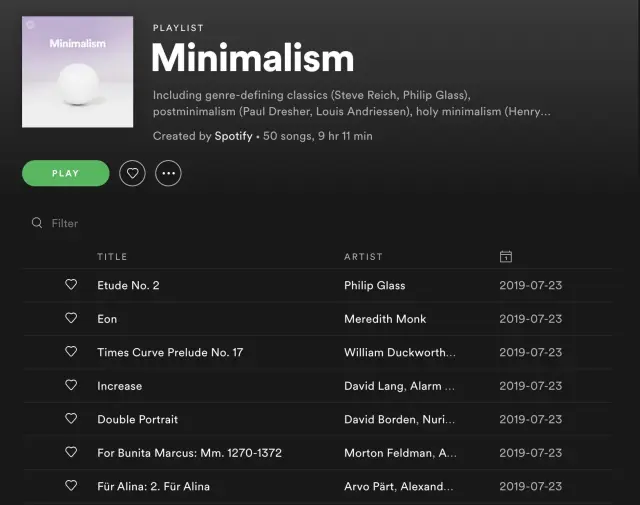Open the three-dots more options menu
Screen dimensions: 640x505
(168, 173)
